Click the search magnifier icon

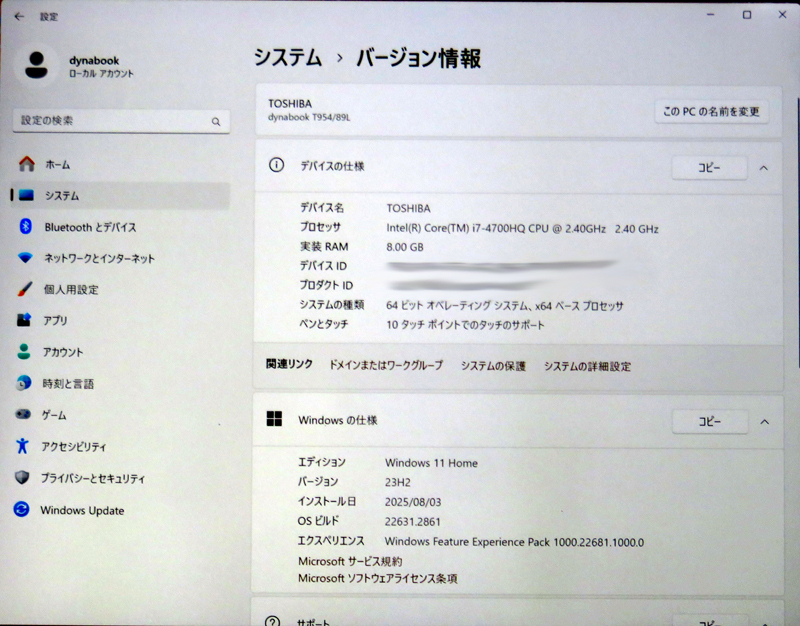pyautogui.click(x=216, y=121)
